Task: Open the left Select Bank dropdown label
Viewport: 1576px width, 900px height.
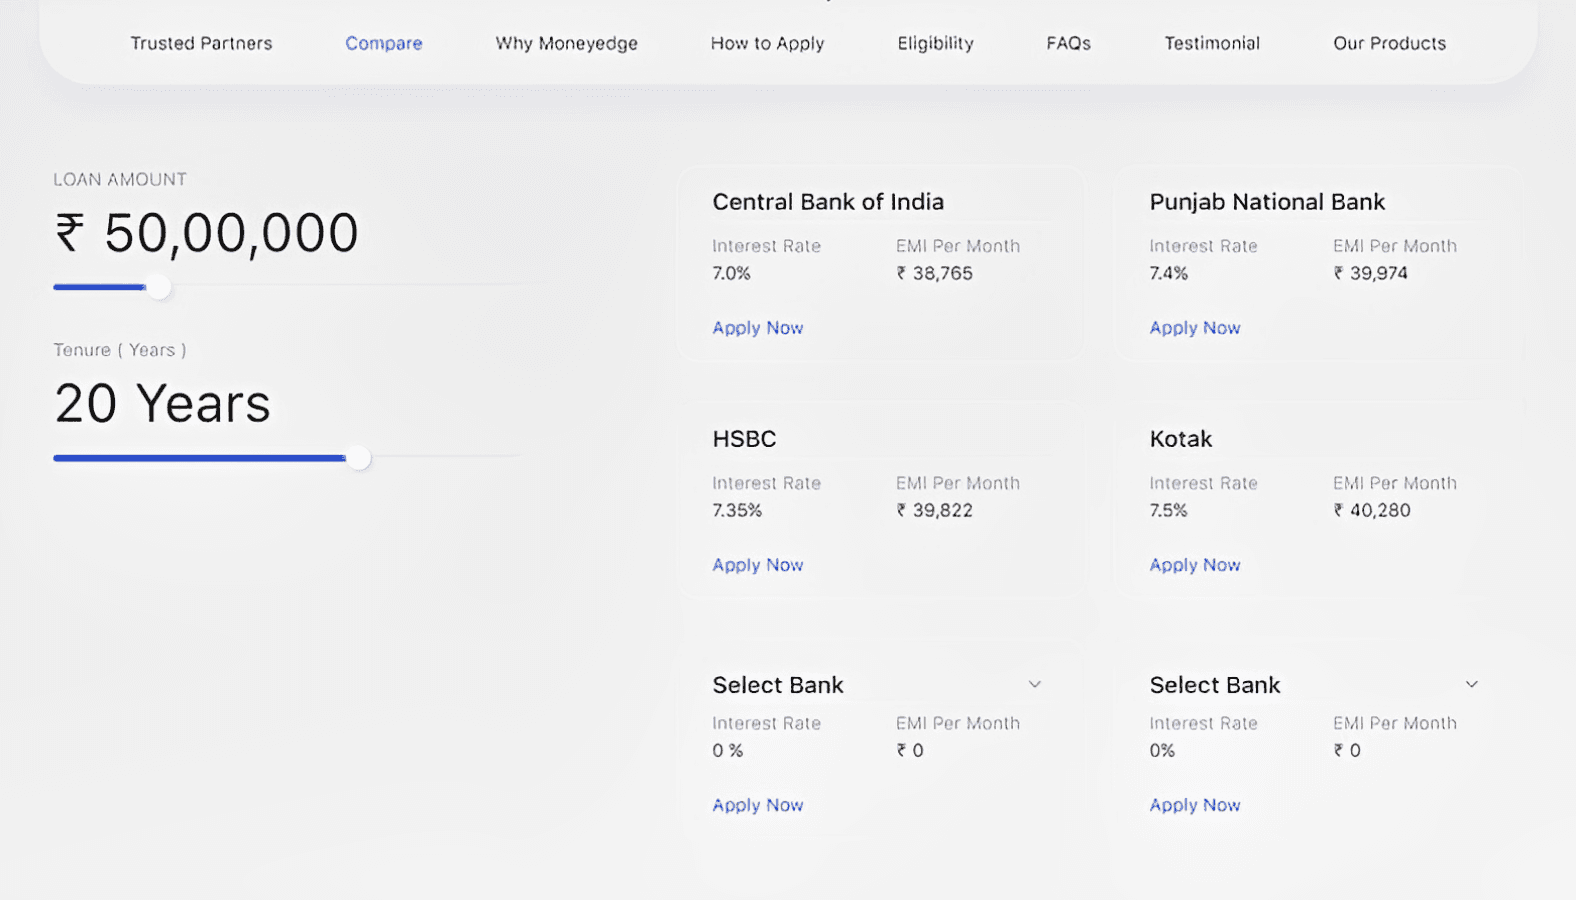Action: pos(778,685)
